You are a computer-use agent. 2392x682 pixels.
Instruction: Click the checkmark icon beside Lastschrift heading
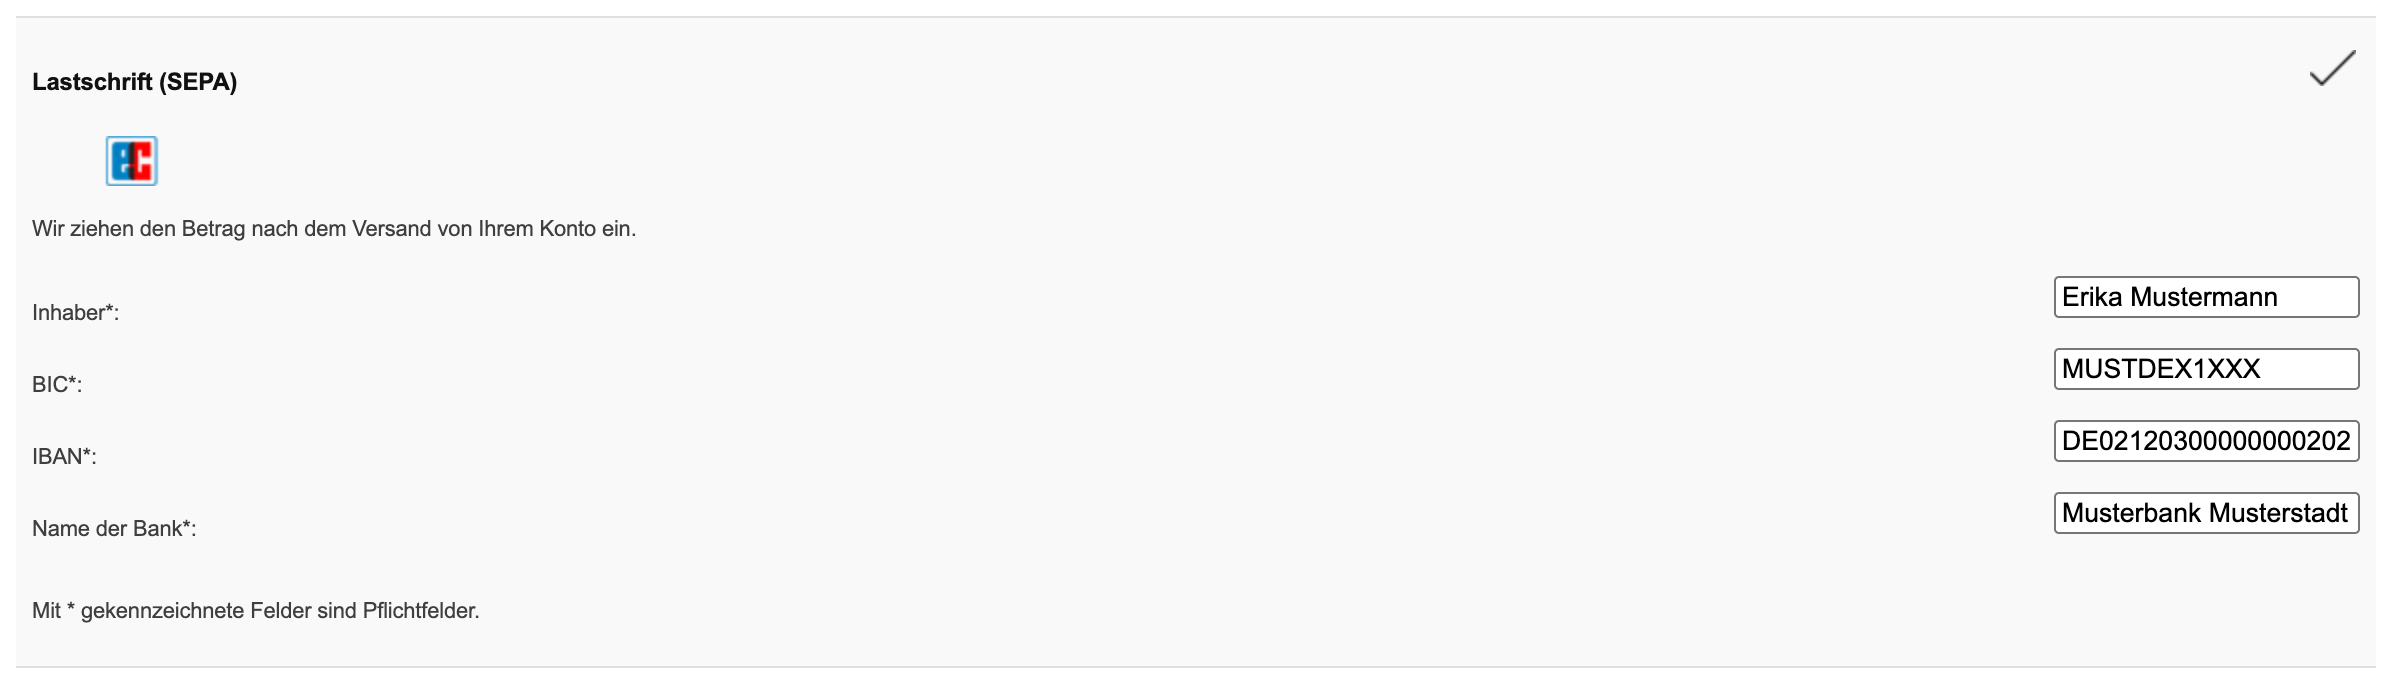[x=2332, y=68]
